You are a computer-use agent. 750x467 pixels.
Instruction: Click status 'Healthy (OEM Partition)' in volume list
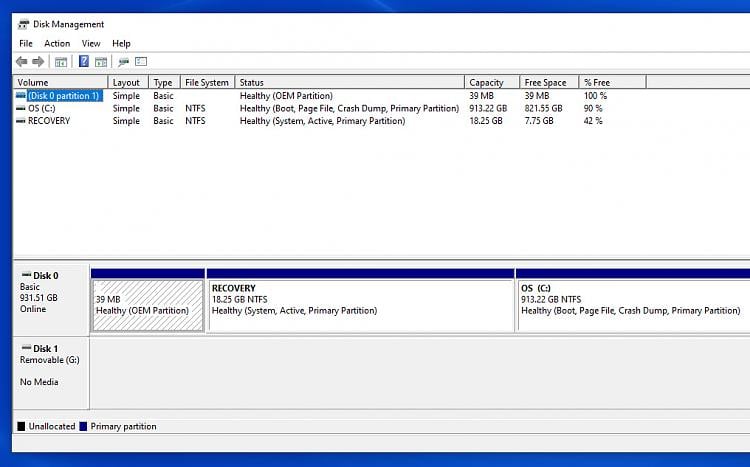286,96
